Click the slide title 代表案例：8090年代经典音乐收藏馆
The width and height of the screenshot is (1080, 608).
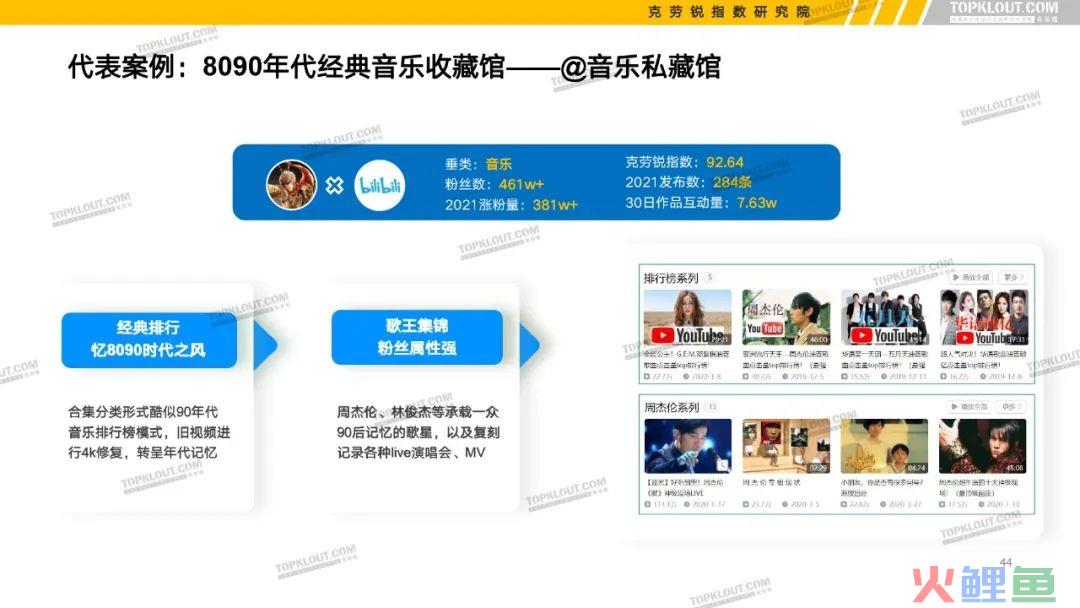tap(394, 67)
